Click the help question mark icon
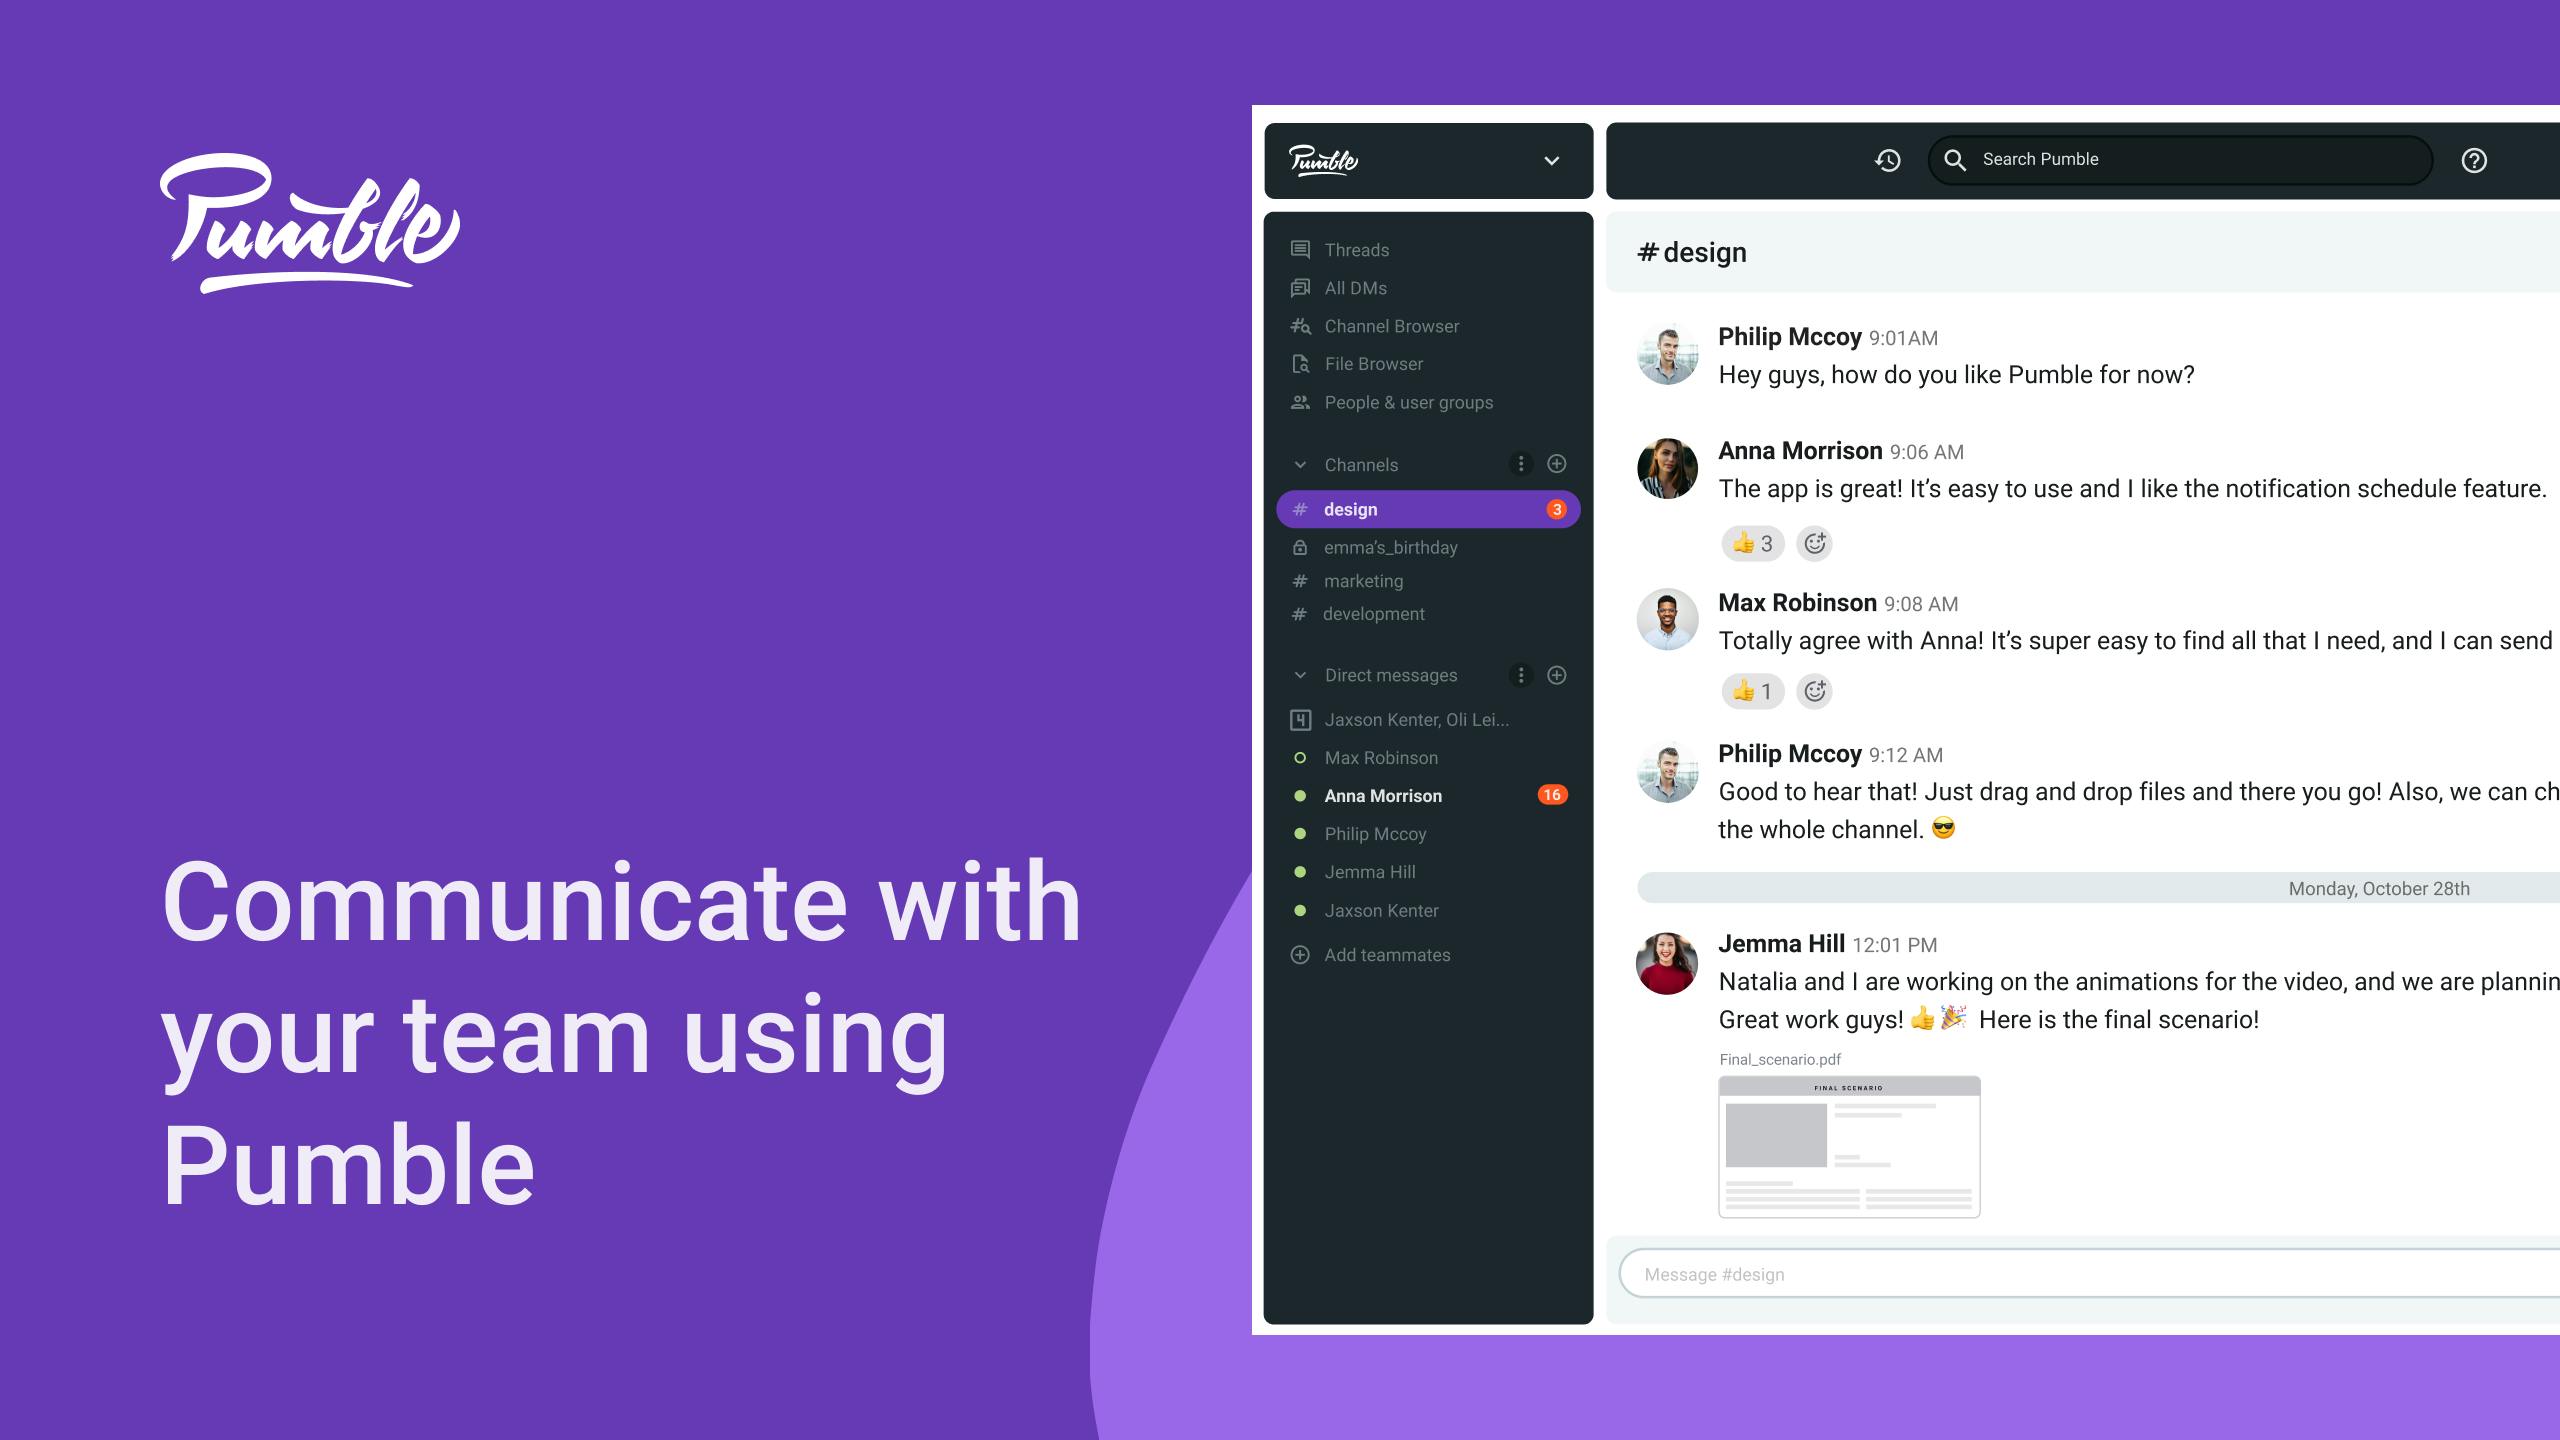 point(2476,160)
